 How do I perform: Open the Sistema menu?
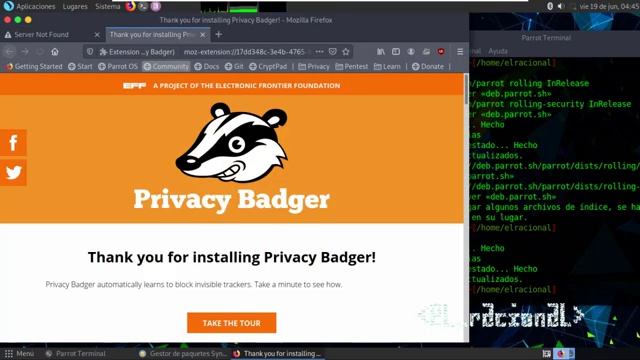pyautogui.click(x=107, y=7)
